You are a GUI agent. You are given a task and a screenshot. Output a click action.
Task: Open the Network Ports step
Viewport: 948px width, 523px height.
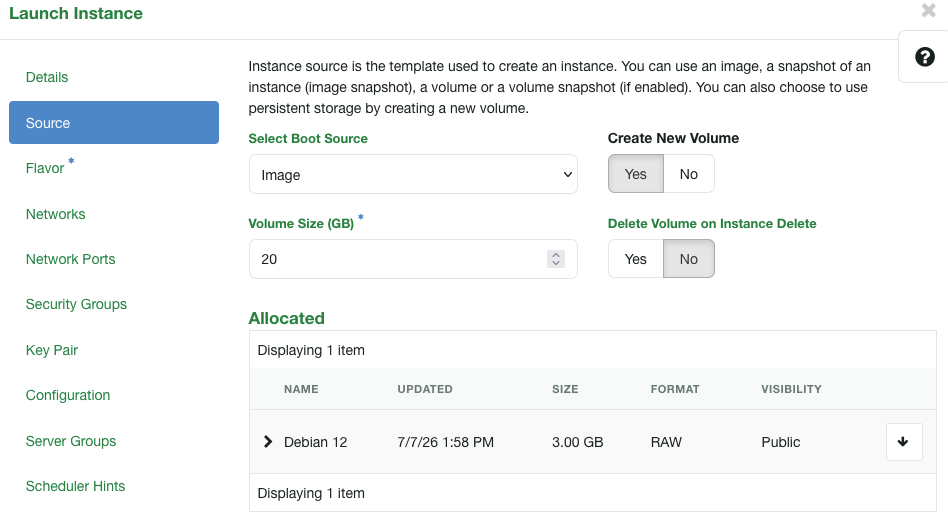click(70, 259)
